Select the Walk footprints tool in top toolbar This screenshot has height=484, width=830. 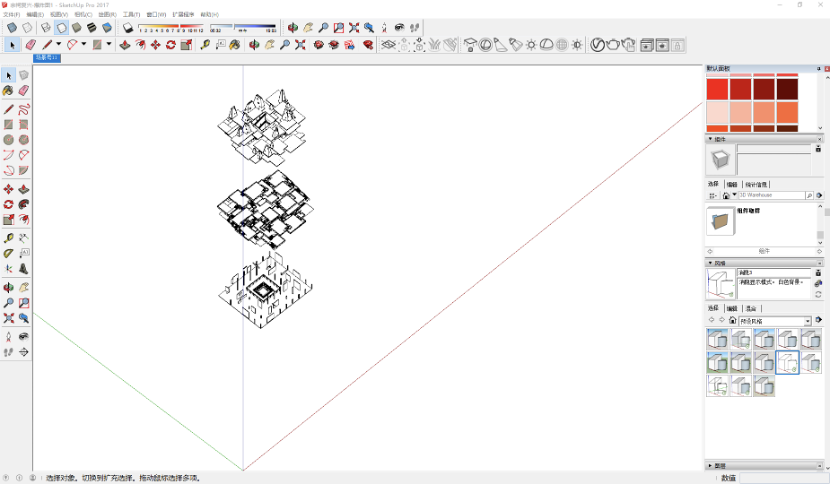pyautogui.click(x=415, y=28)
